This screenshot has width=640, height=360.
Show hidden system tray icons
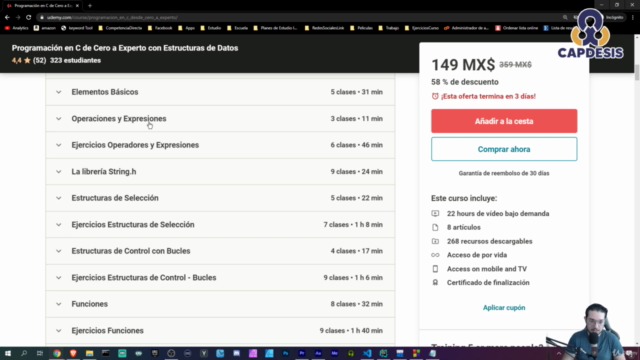[559, 353]
